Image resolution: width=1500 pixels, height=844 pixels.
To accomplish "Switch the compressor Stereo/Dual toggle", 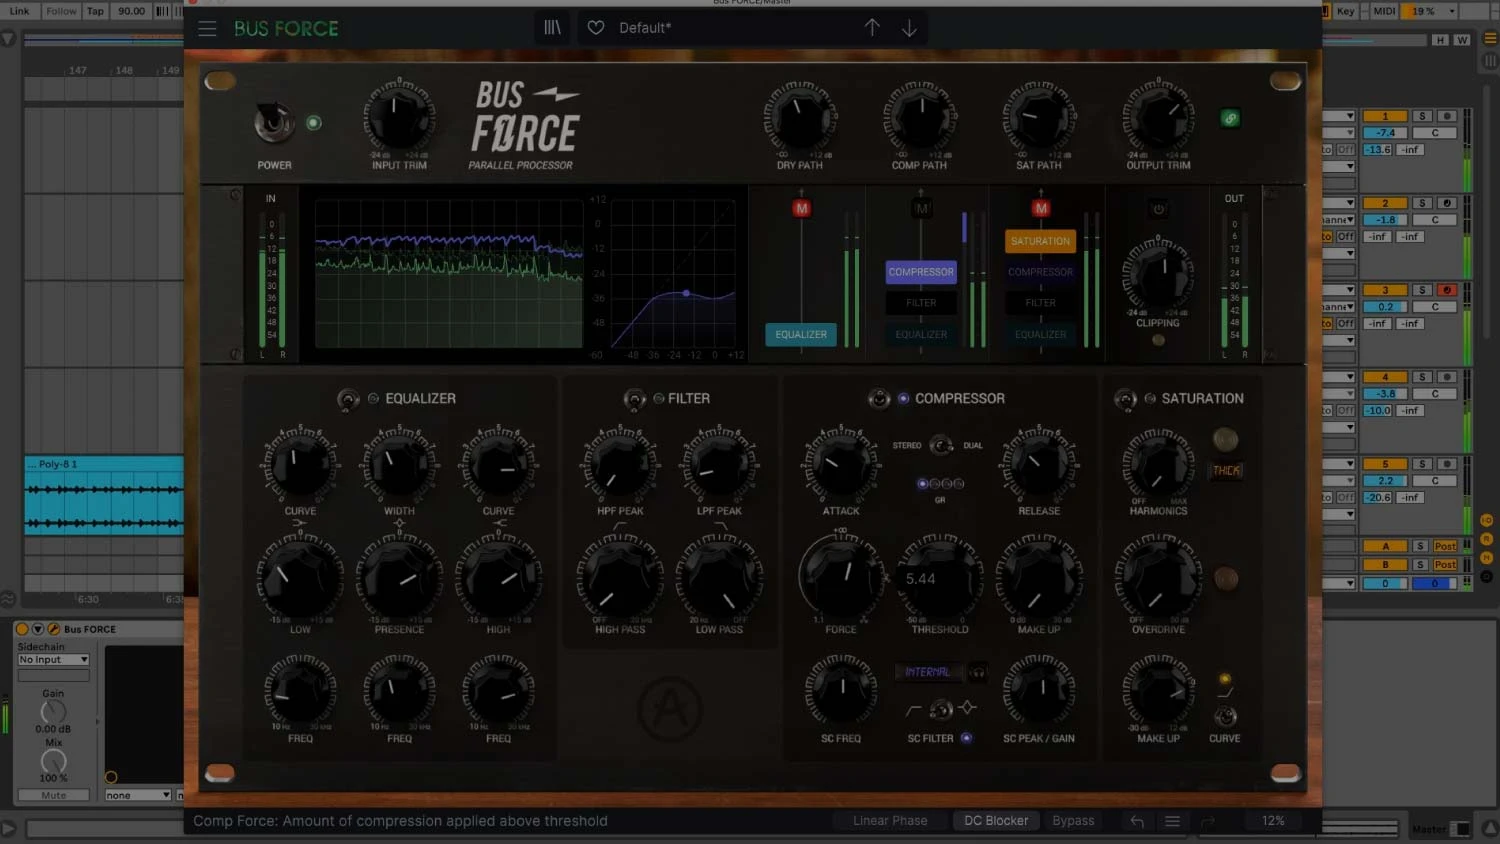I will point(940,446).
